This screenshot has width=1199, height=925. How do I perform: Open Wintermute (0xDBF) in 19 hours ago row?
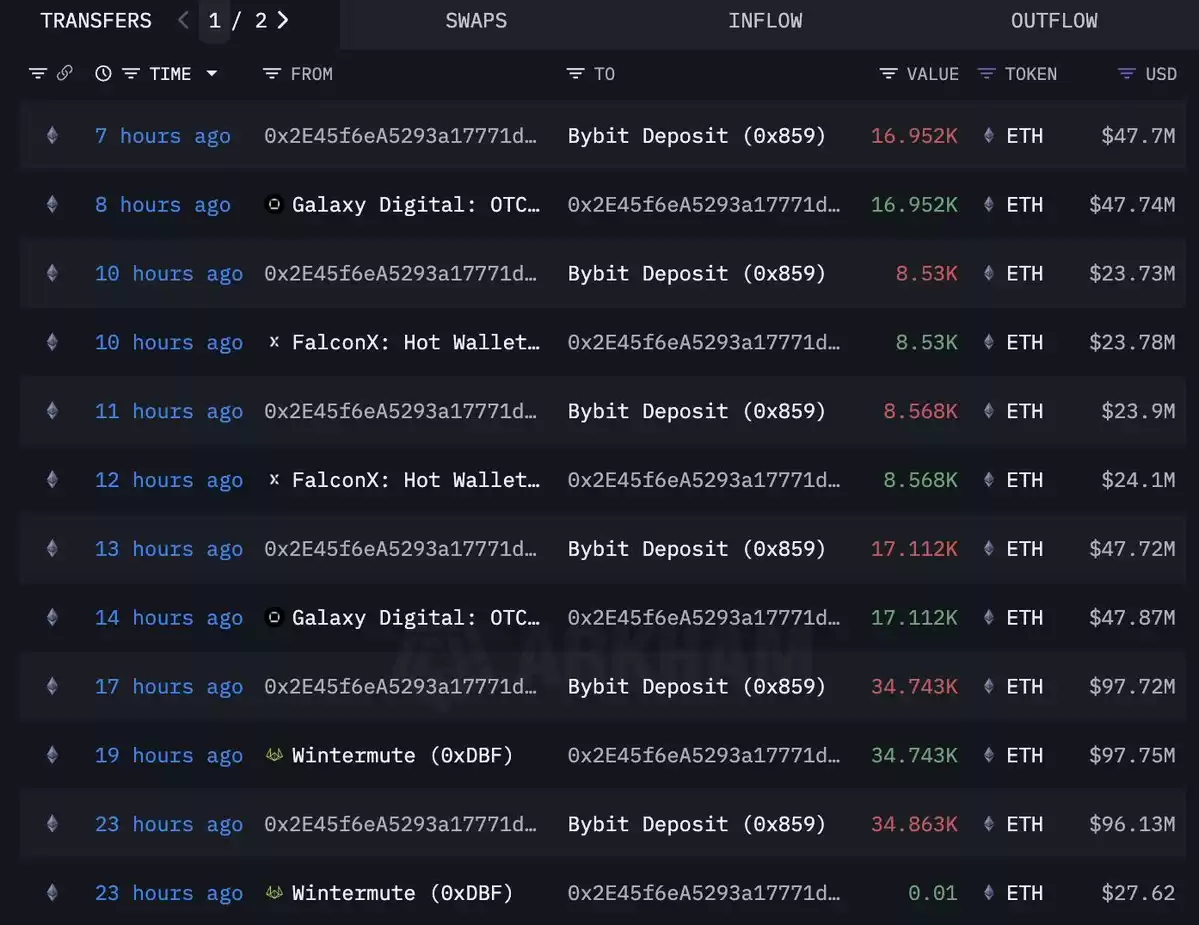[x=402, y=755]
